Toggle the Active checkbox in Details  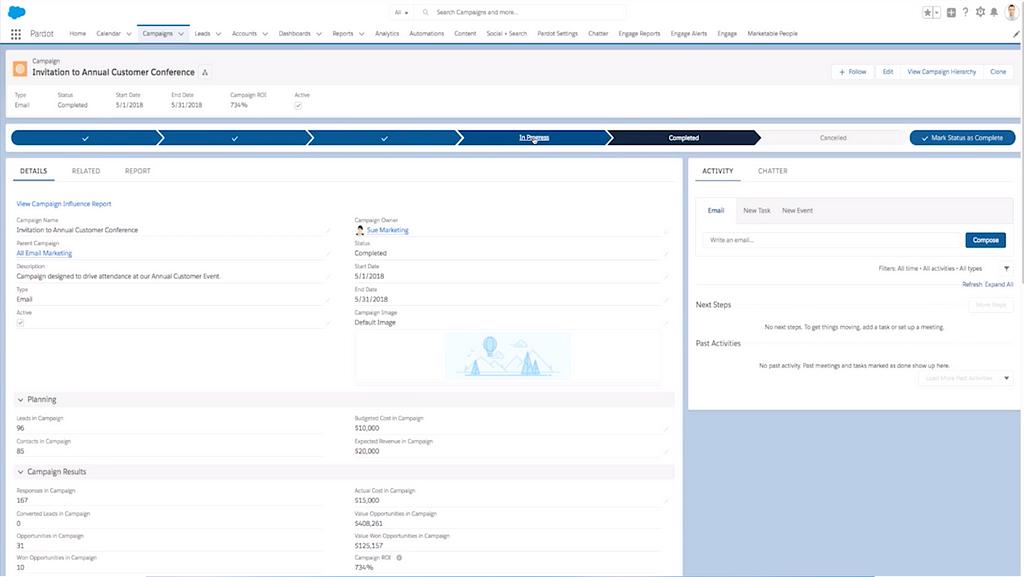[x=21, y=323]
